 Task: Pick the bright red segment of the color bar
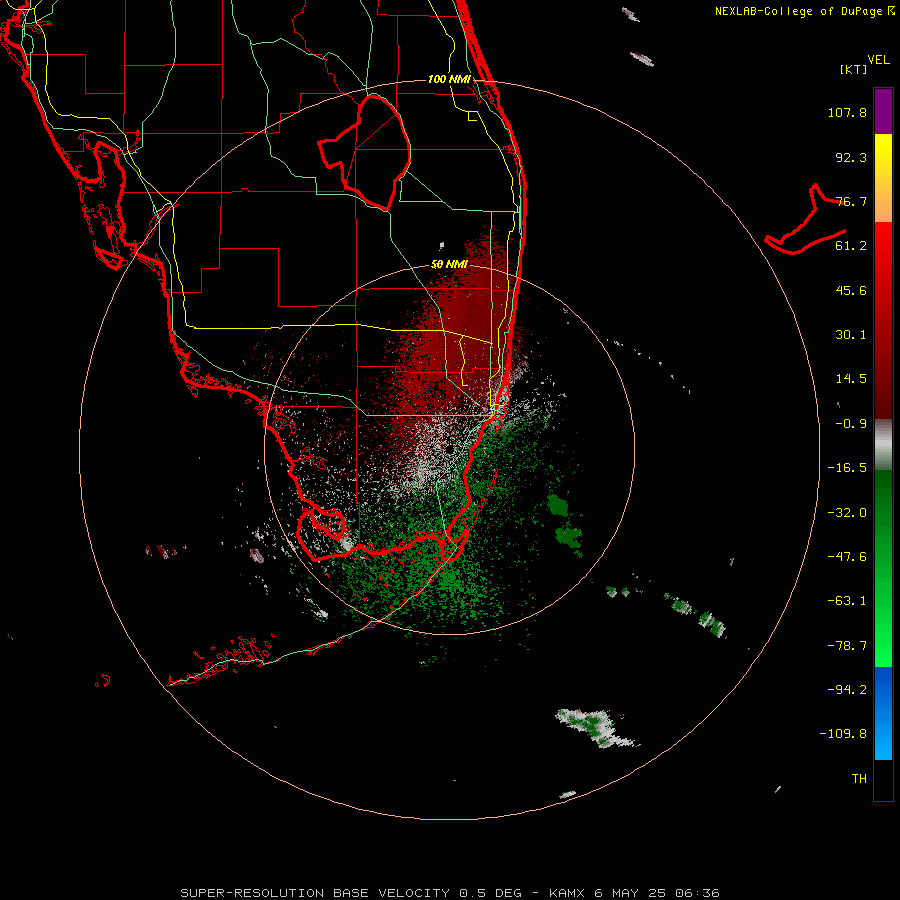(x=883, y=253)
